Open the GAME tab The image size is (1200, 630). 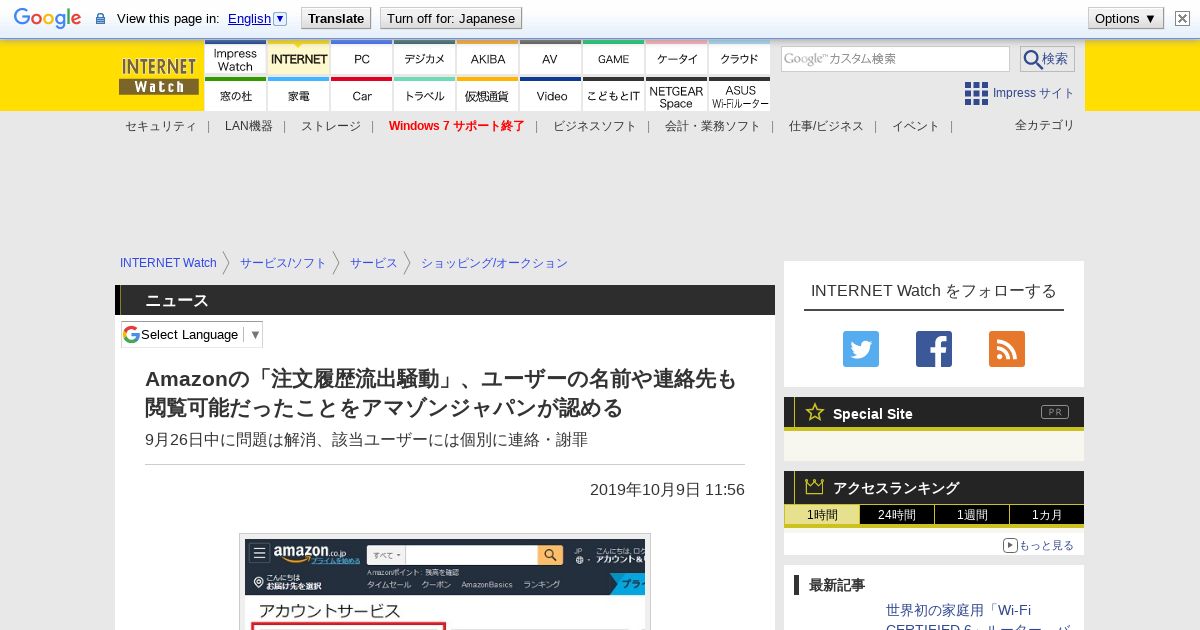[613, 59]
